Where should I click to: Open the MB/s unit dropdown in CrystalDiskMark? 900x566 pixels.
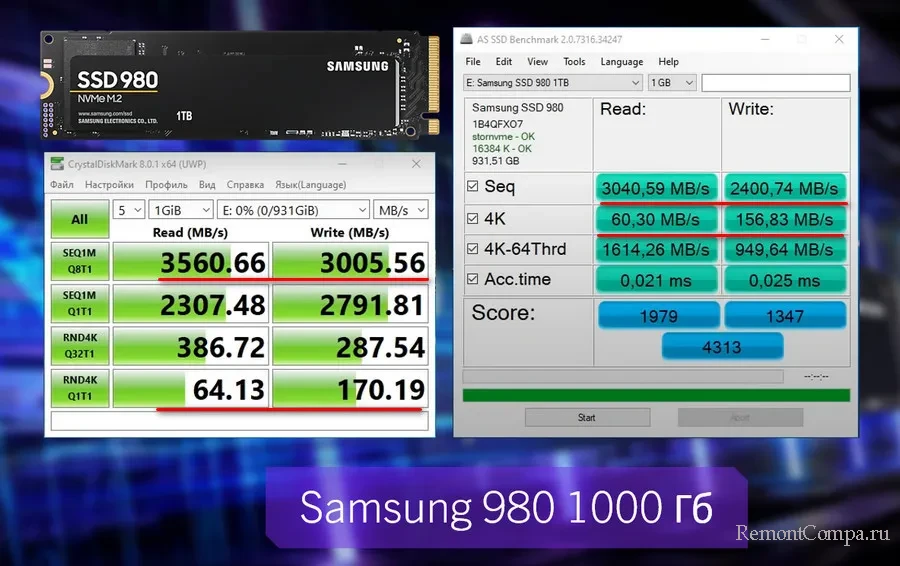coord(401,210)
